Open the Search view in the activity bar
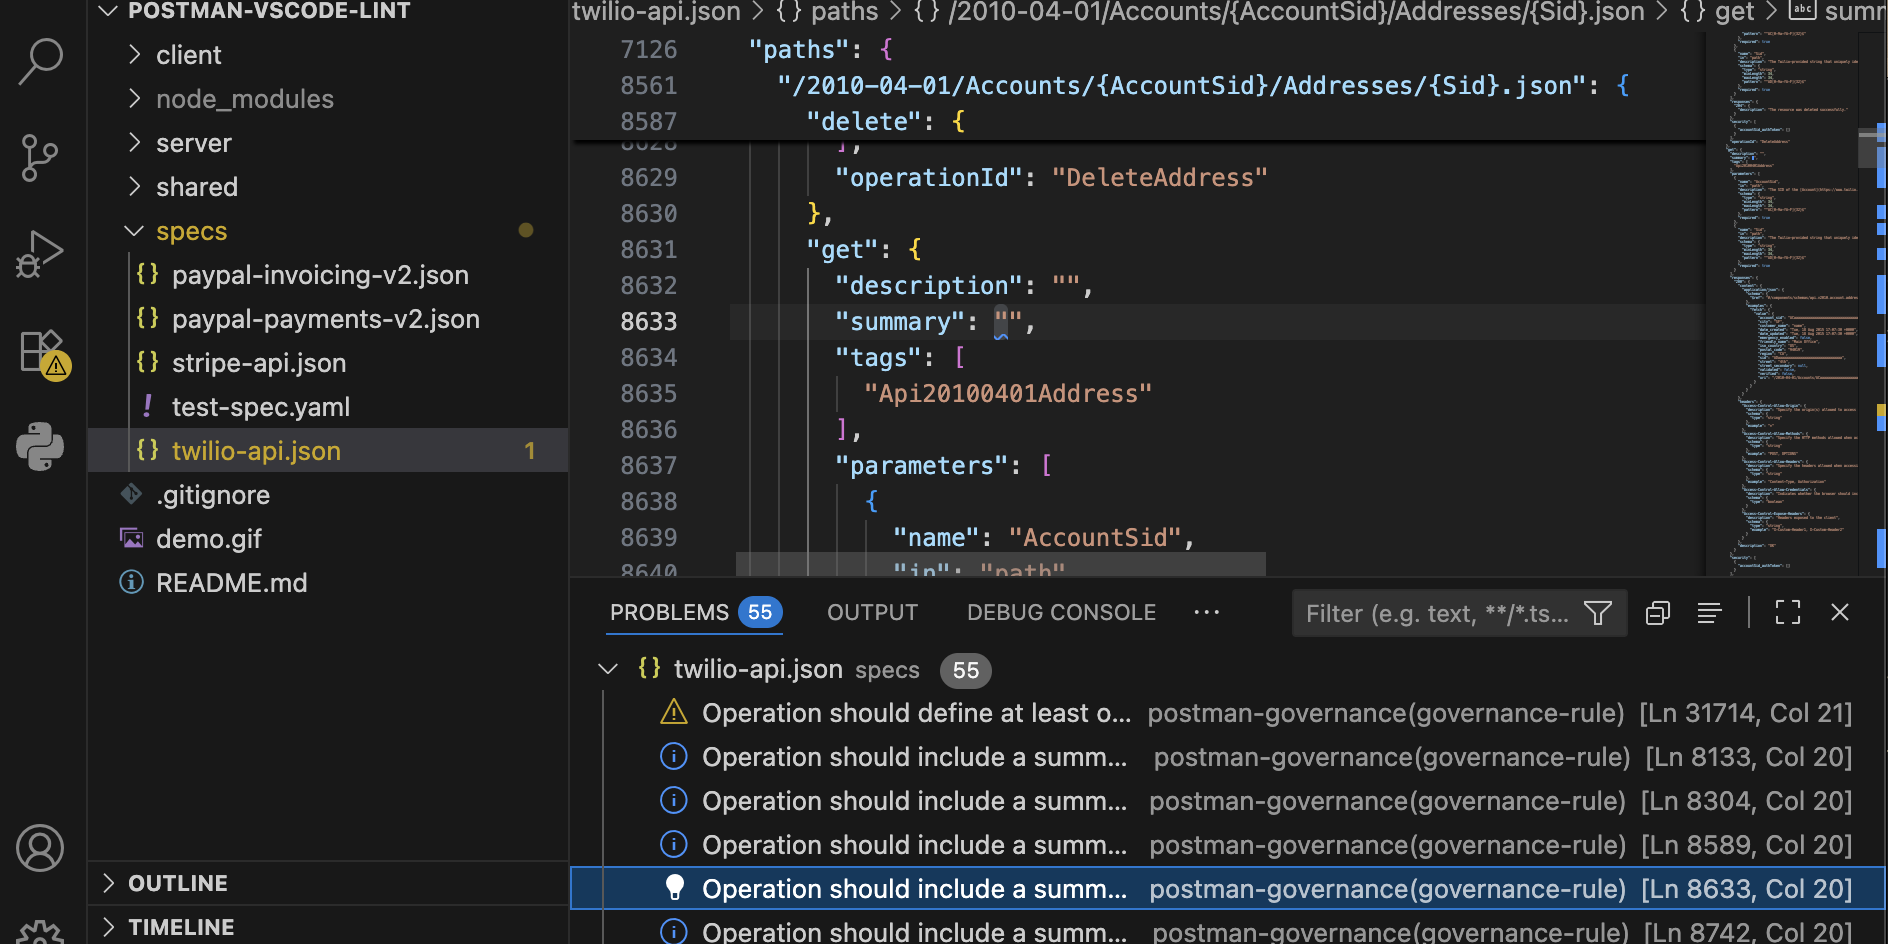Viewport: 1888px width, 944px height. point(40,60)
